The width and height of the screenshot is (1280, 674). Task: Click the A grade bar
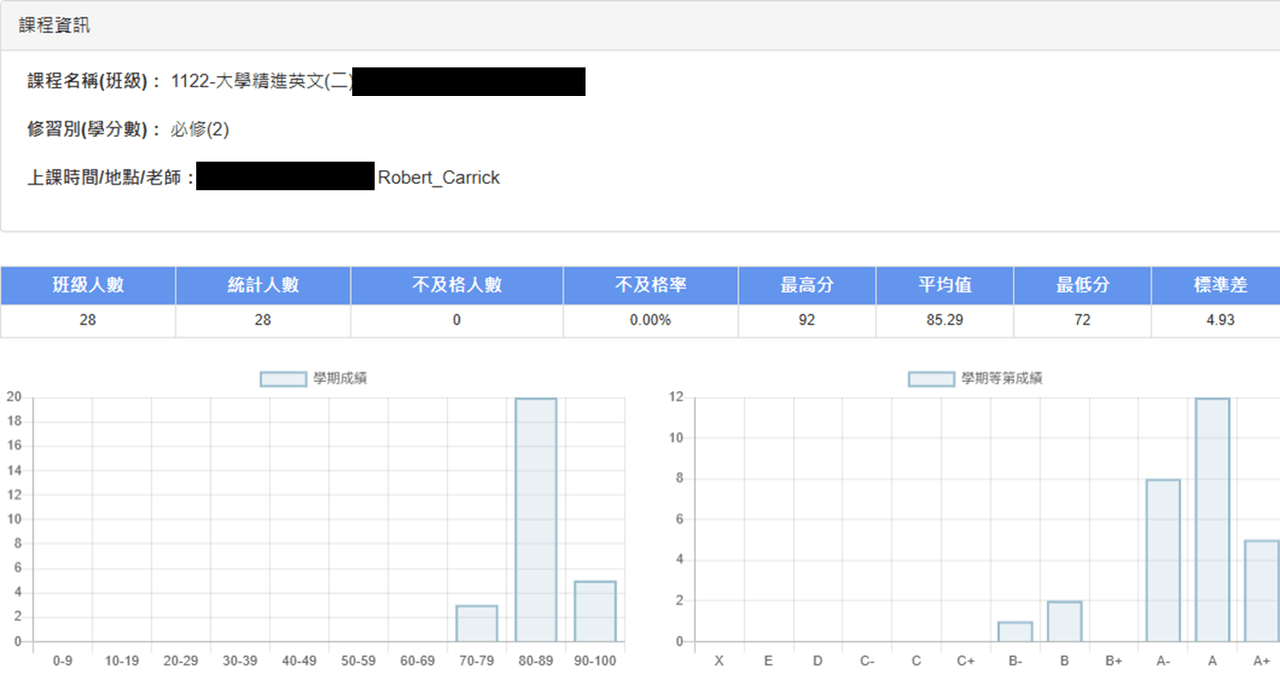[1212, 520]
